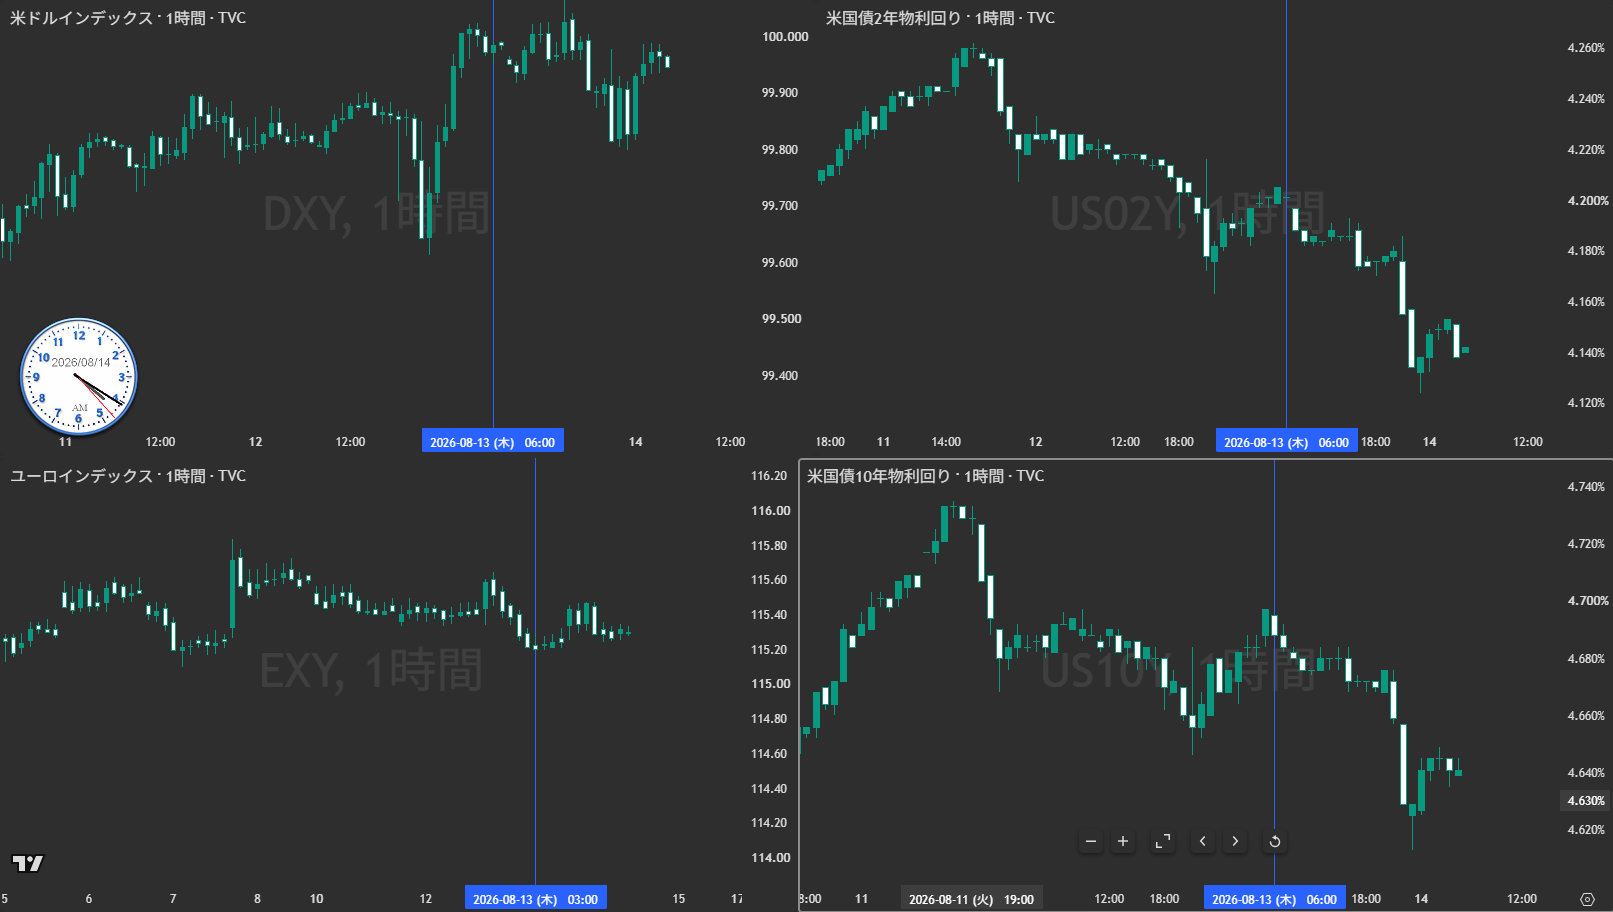The height and width of the screenshot is (912, 1613).
Task: Open chart settings hexagon icon
Action: [1587, 899]
